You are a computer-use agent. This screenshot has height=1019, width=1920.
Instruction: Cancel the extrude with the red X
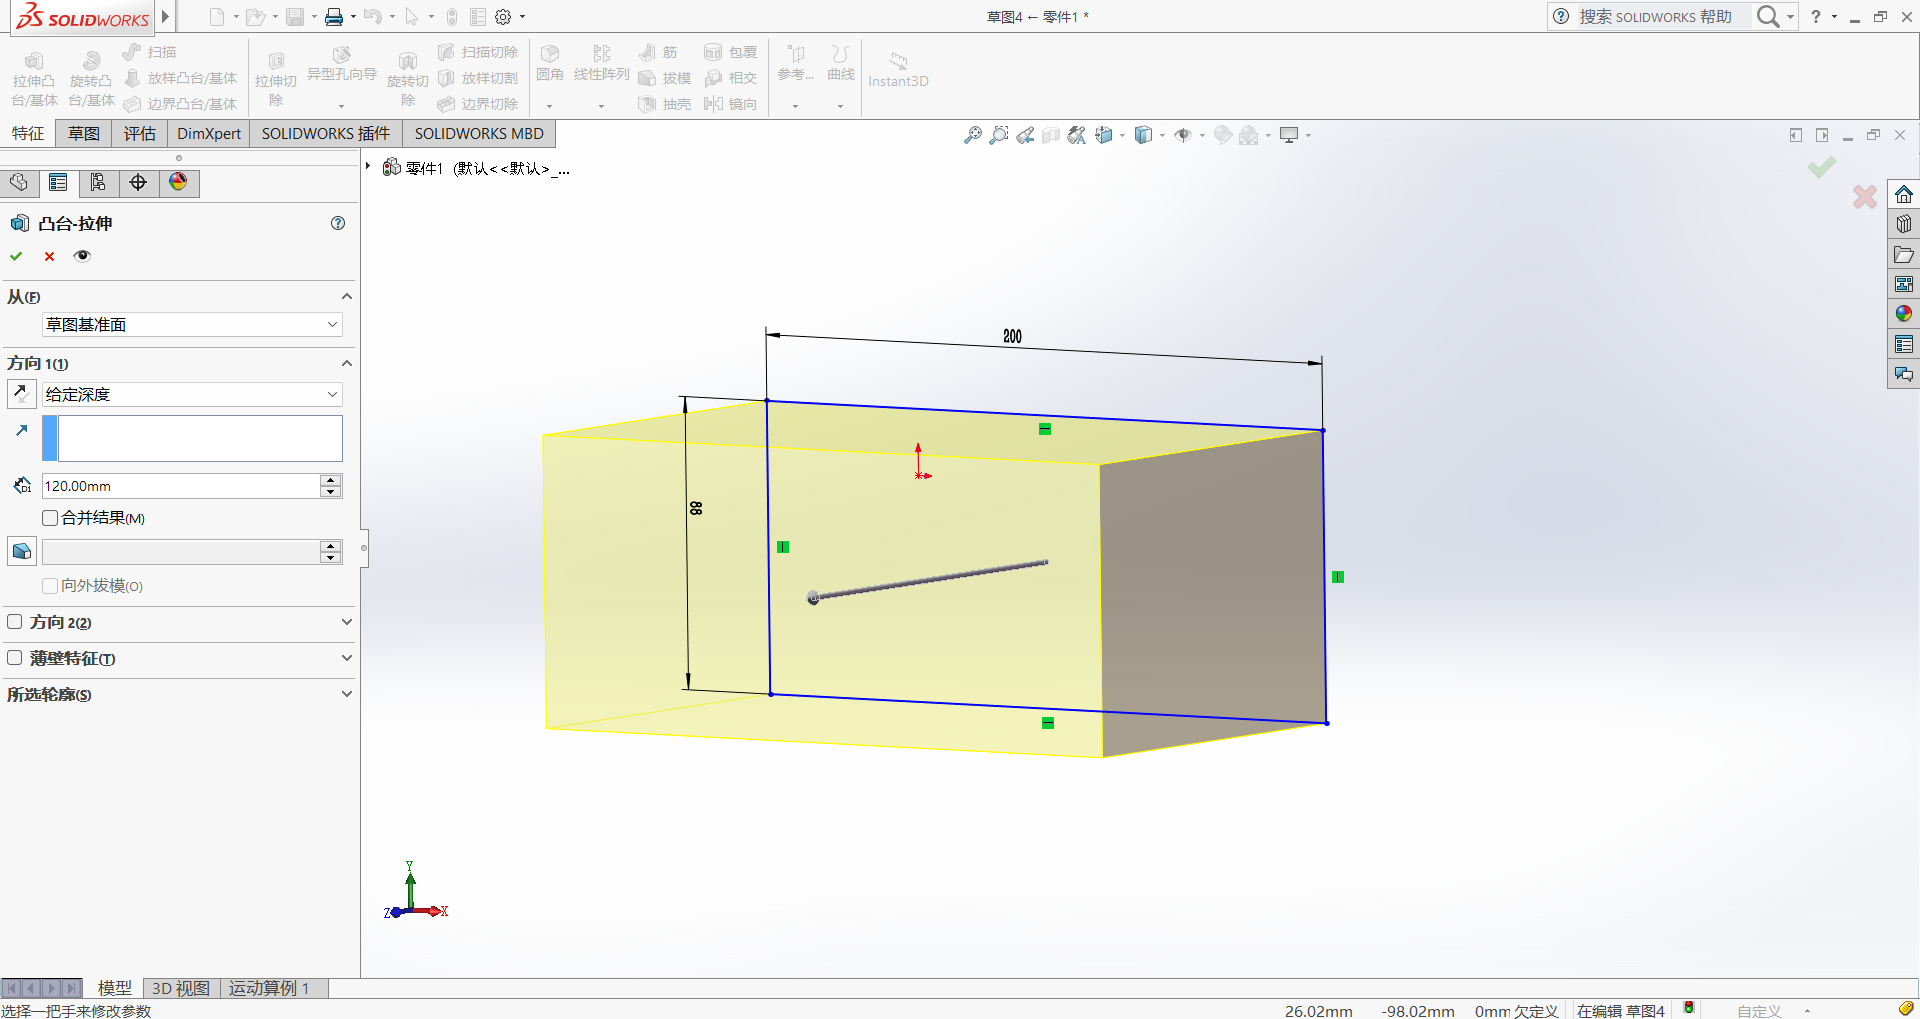point(49,257)
